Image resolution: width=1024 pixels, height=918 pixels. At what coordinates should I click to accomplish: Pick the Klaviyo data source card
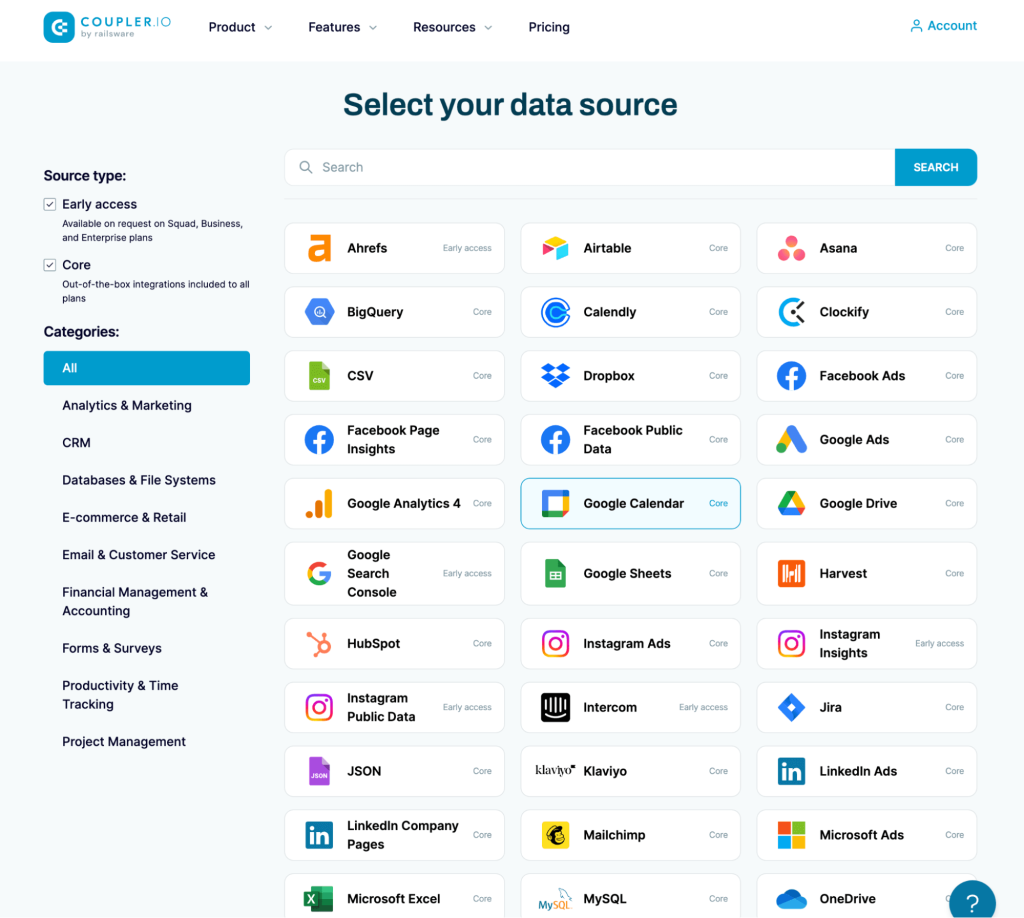point(631,771)
